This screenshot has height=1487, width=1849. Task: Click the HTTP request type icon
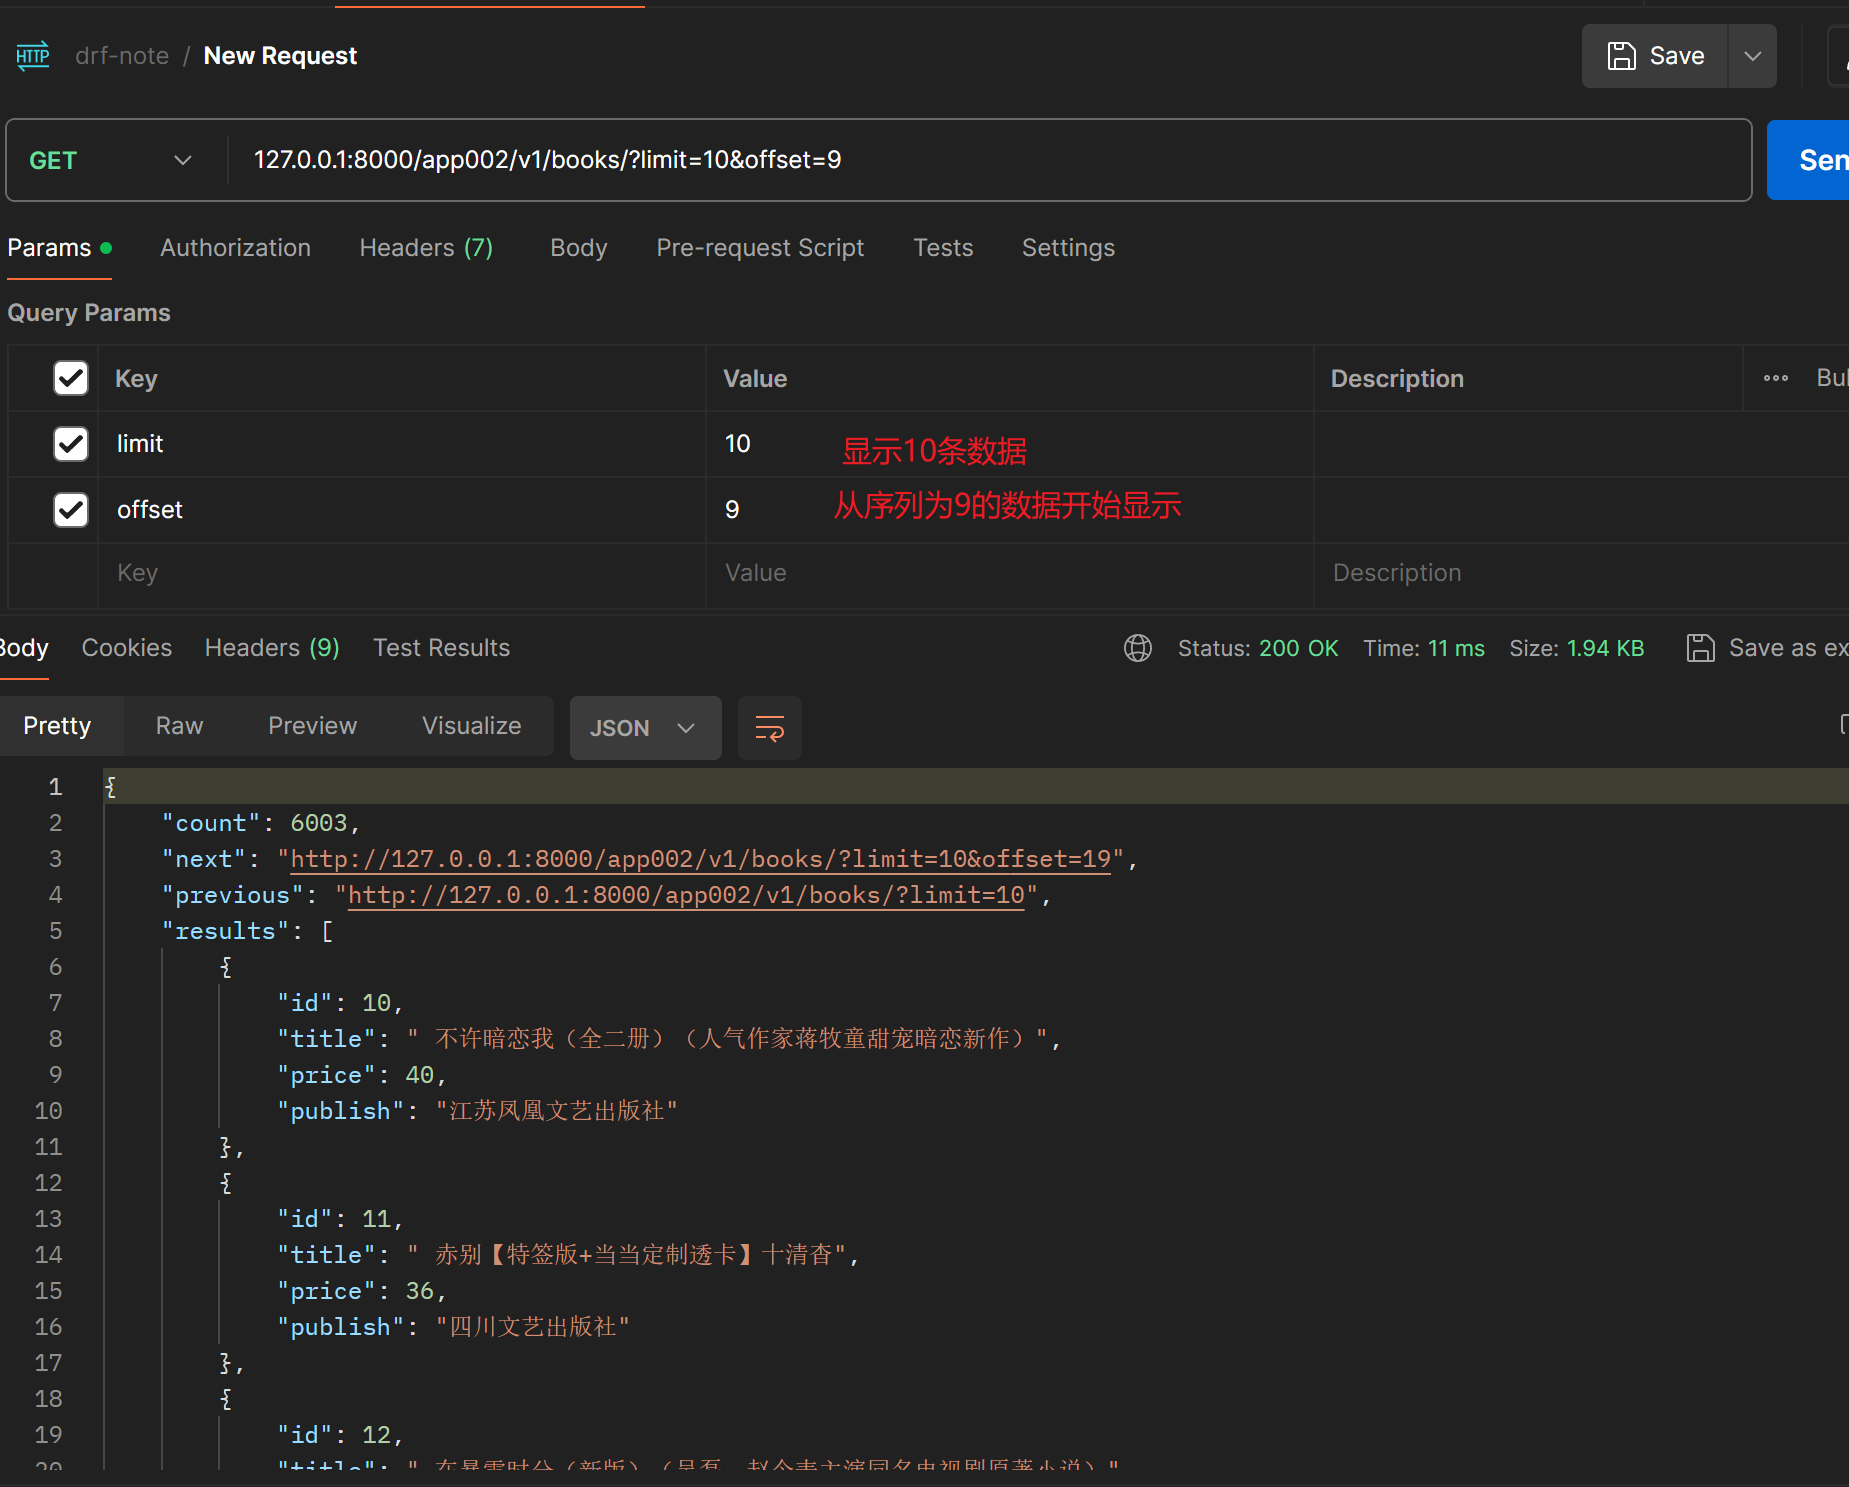[x=33, y=56]
